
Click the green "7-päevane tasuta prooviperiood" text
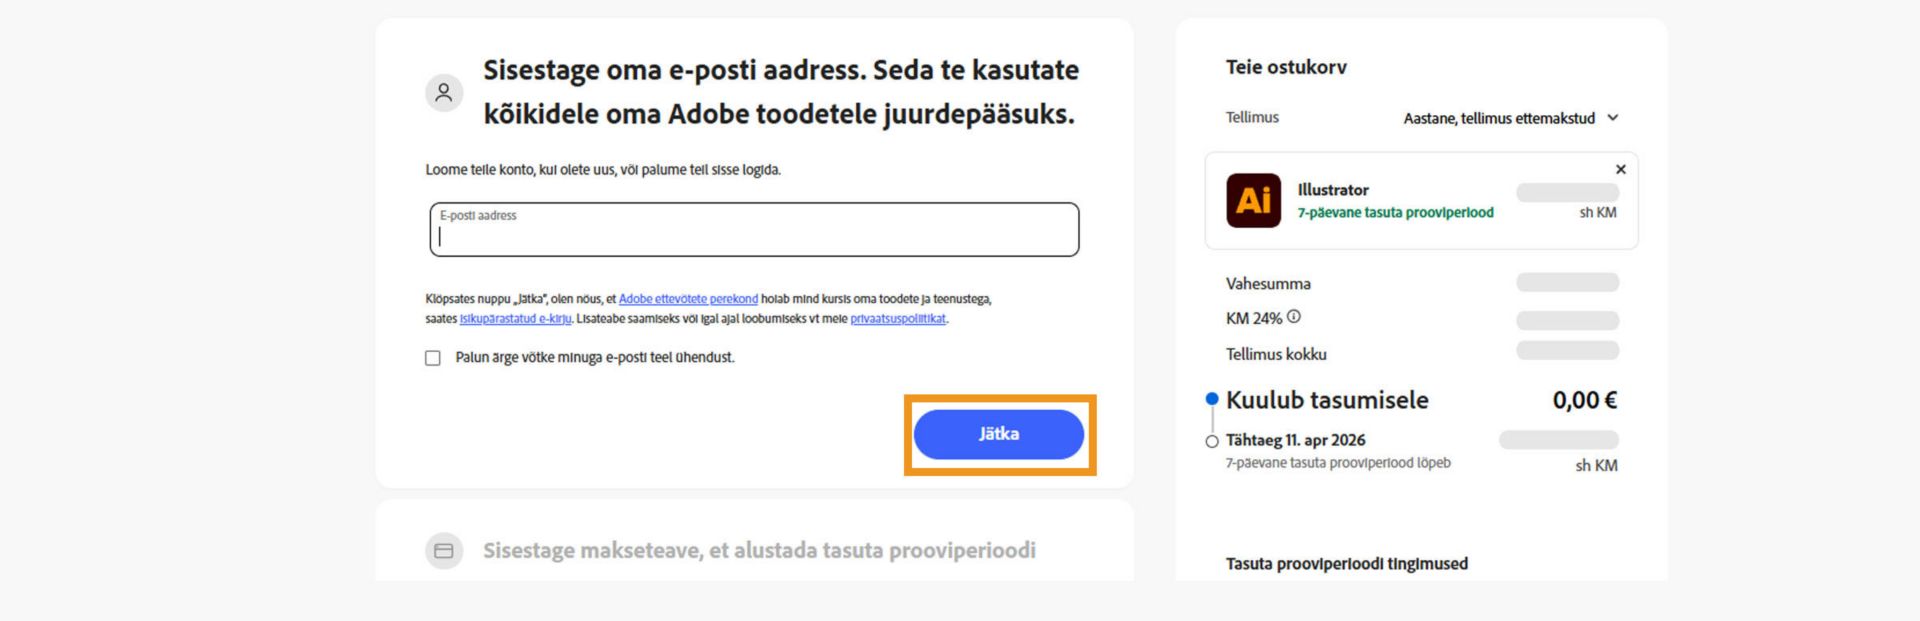1394,213
